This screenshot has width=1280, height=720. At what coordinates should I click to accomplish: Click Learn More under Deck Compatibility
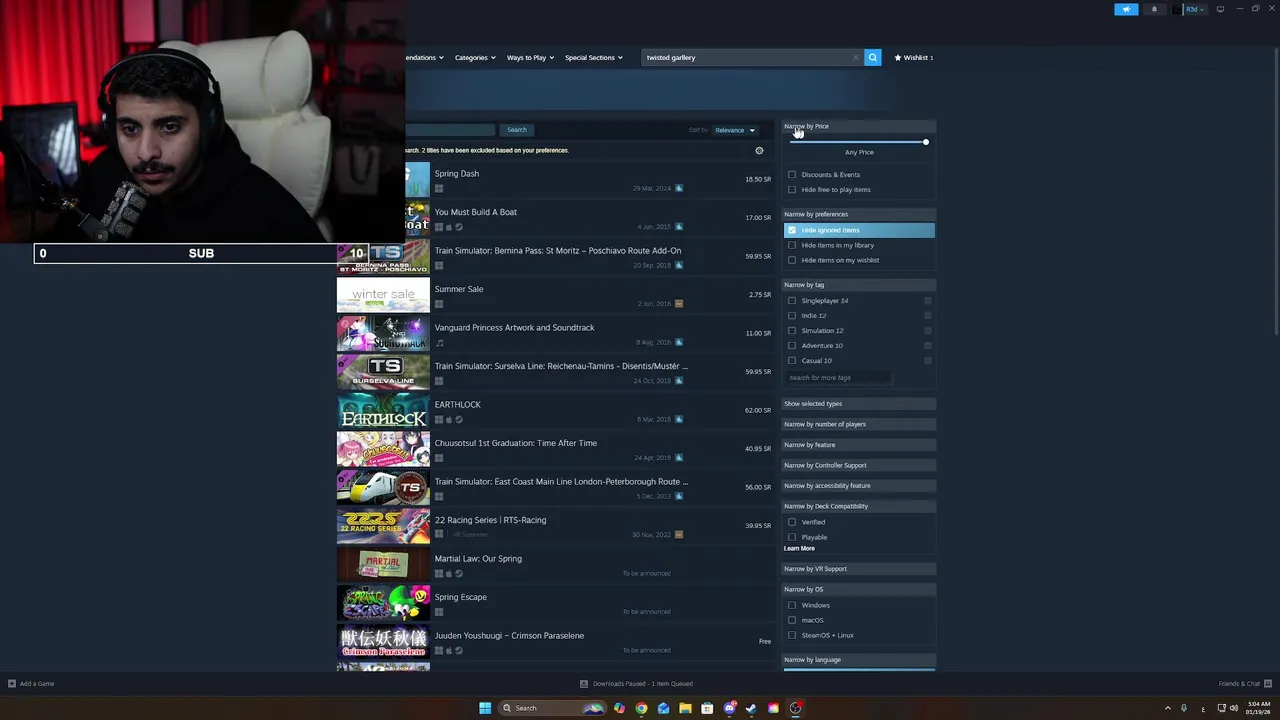pos(799,549)
